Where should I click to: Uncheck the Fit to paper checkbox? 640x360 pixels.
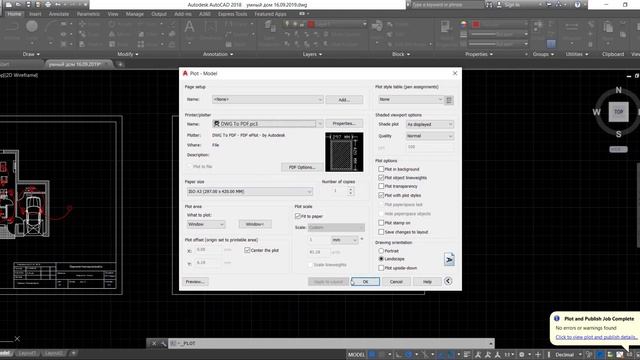pyautogui.click(x=298, y=216)
